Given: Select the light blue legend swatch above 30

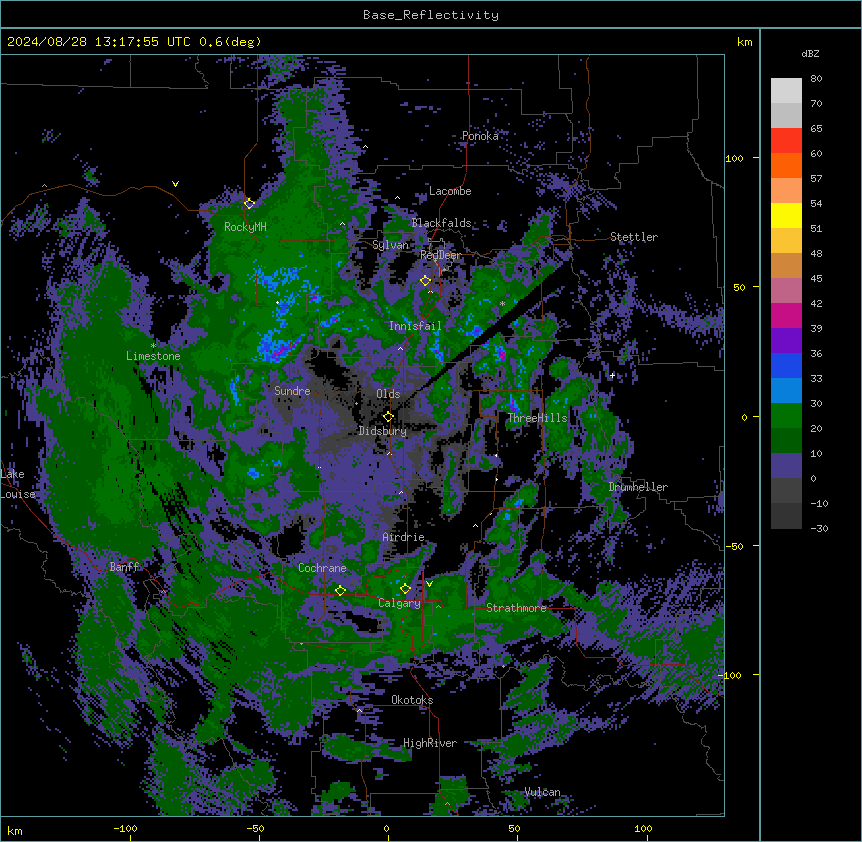Looking at the screenshot, I should tap(786, 390).
